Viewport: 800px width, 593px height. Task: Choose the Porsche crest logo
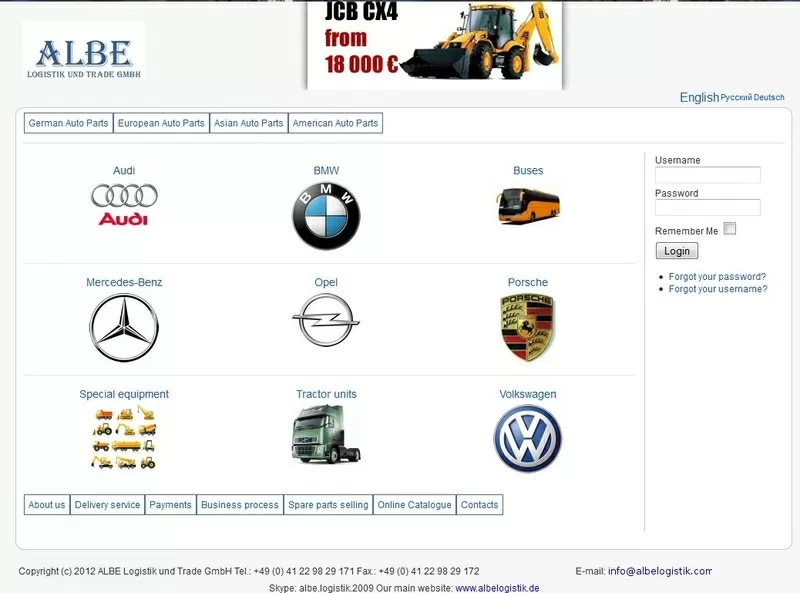pyautogui.click(x=527, y=327)
